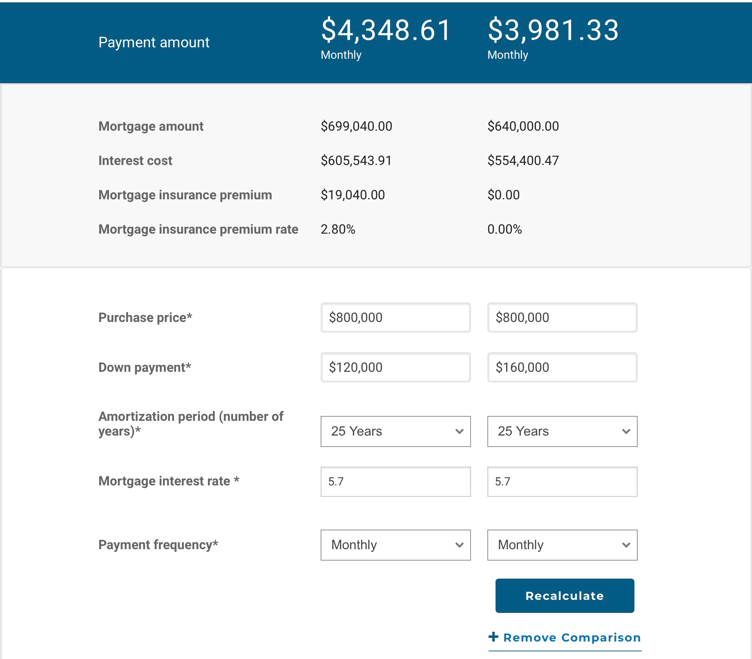Screen dimensions: 752x659
Task: Click the Remove Comparison link
Action: coord(571,638)
